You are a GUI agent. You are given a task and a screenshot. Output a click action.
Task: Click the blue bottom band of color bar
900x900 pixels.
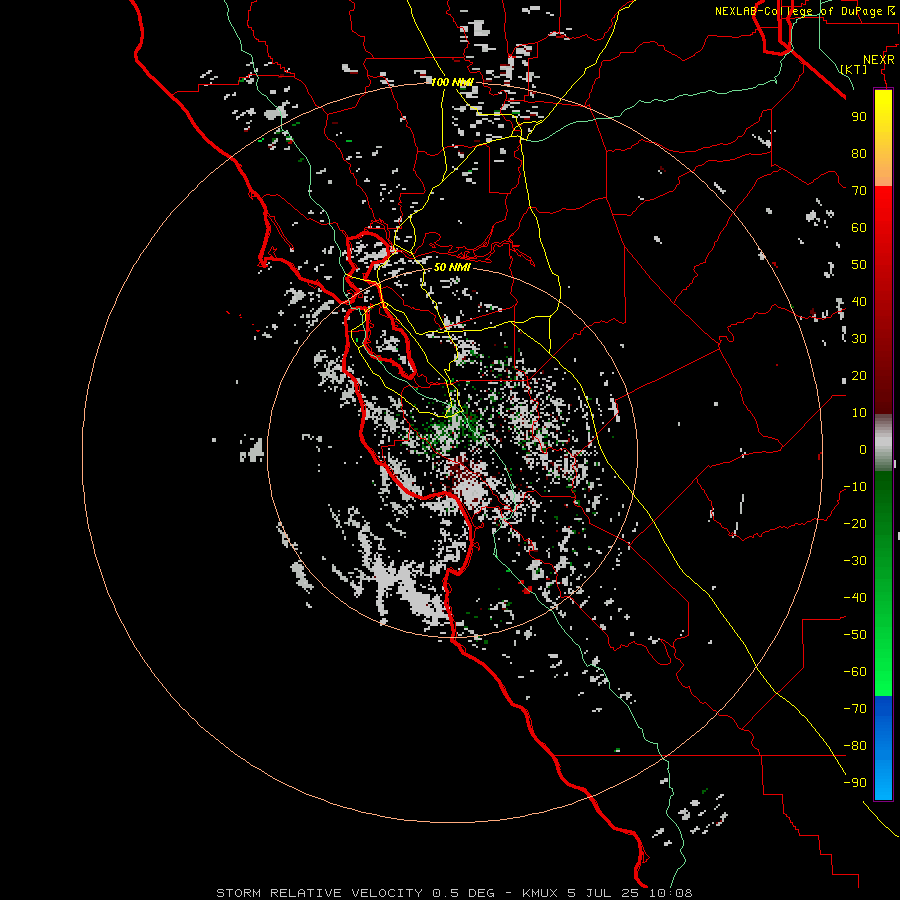click(883, 748)
